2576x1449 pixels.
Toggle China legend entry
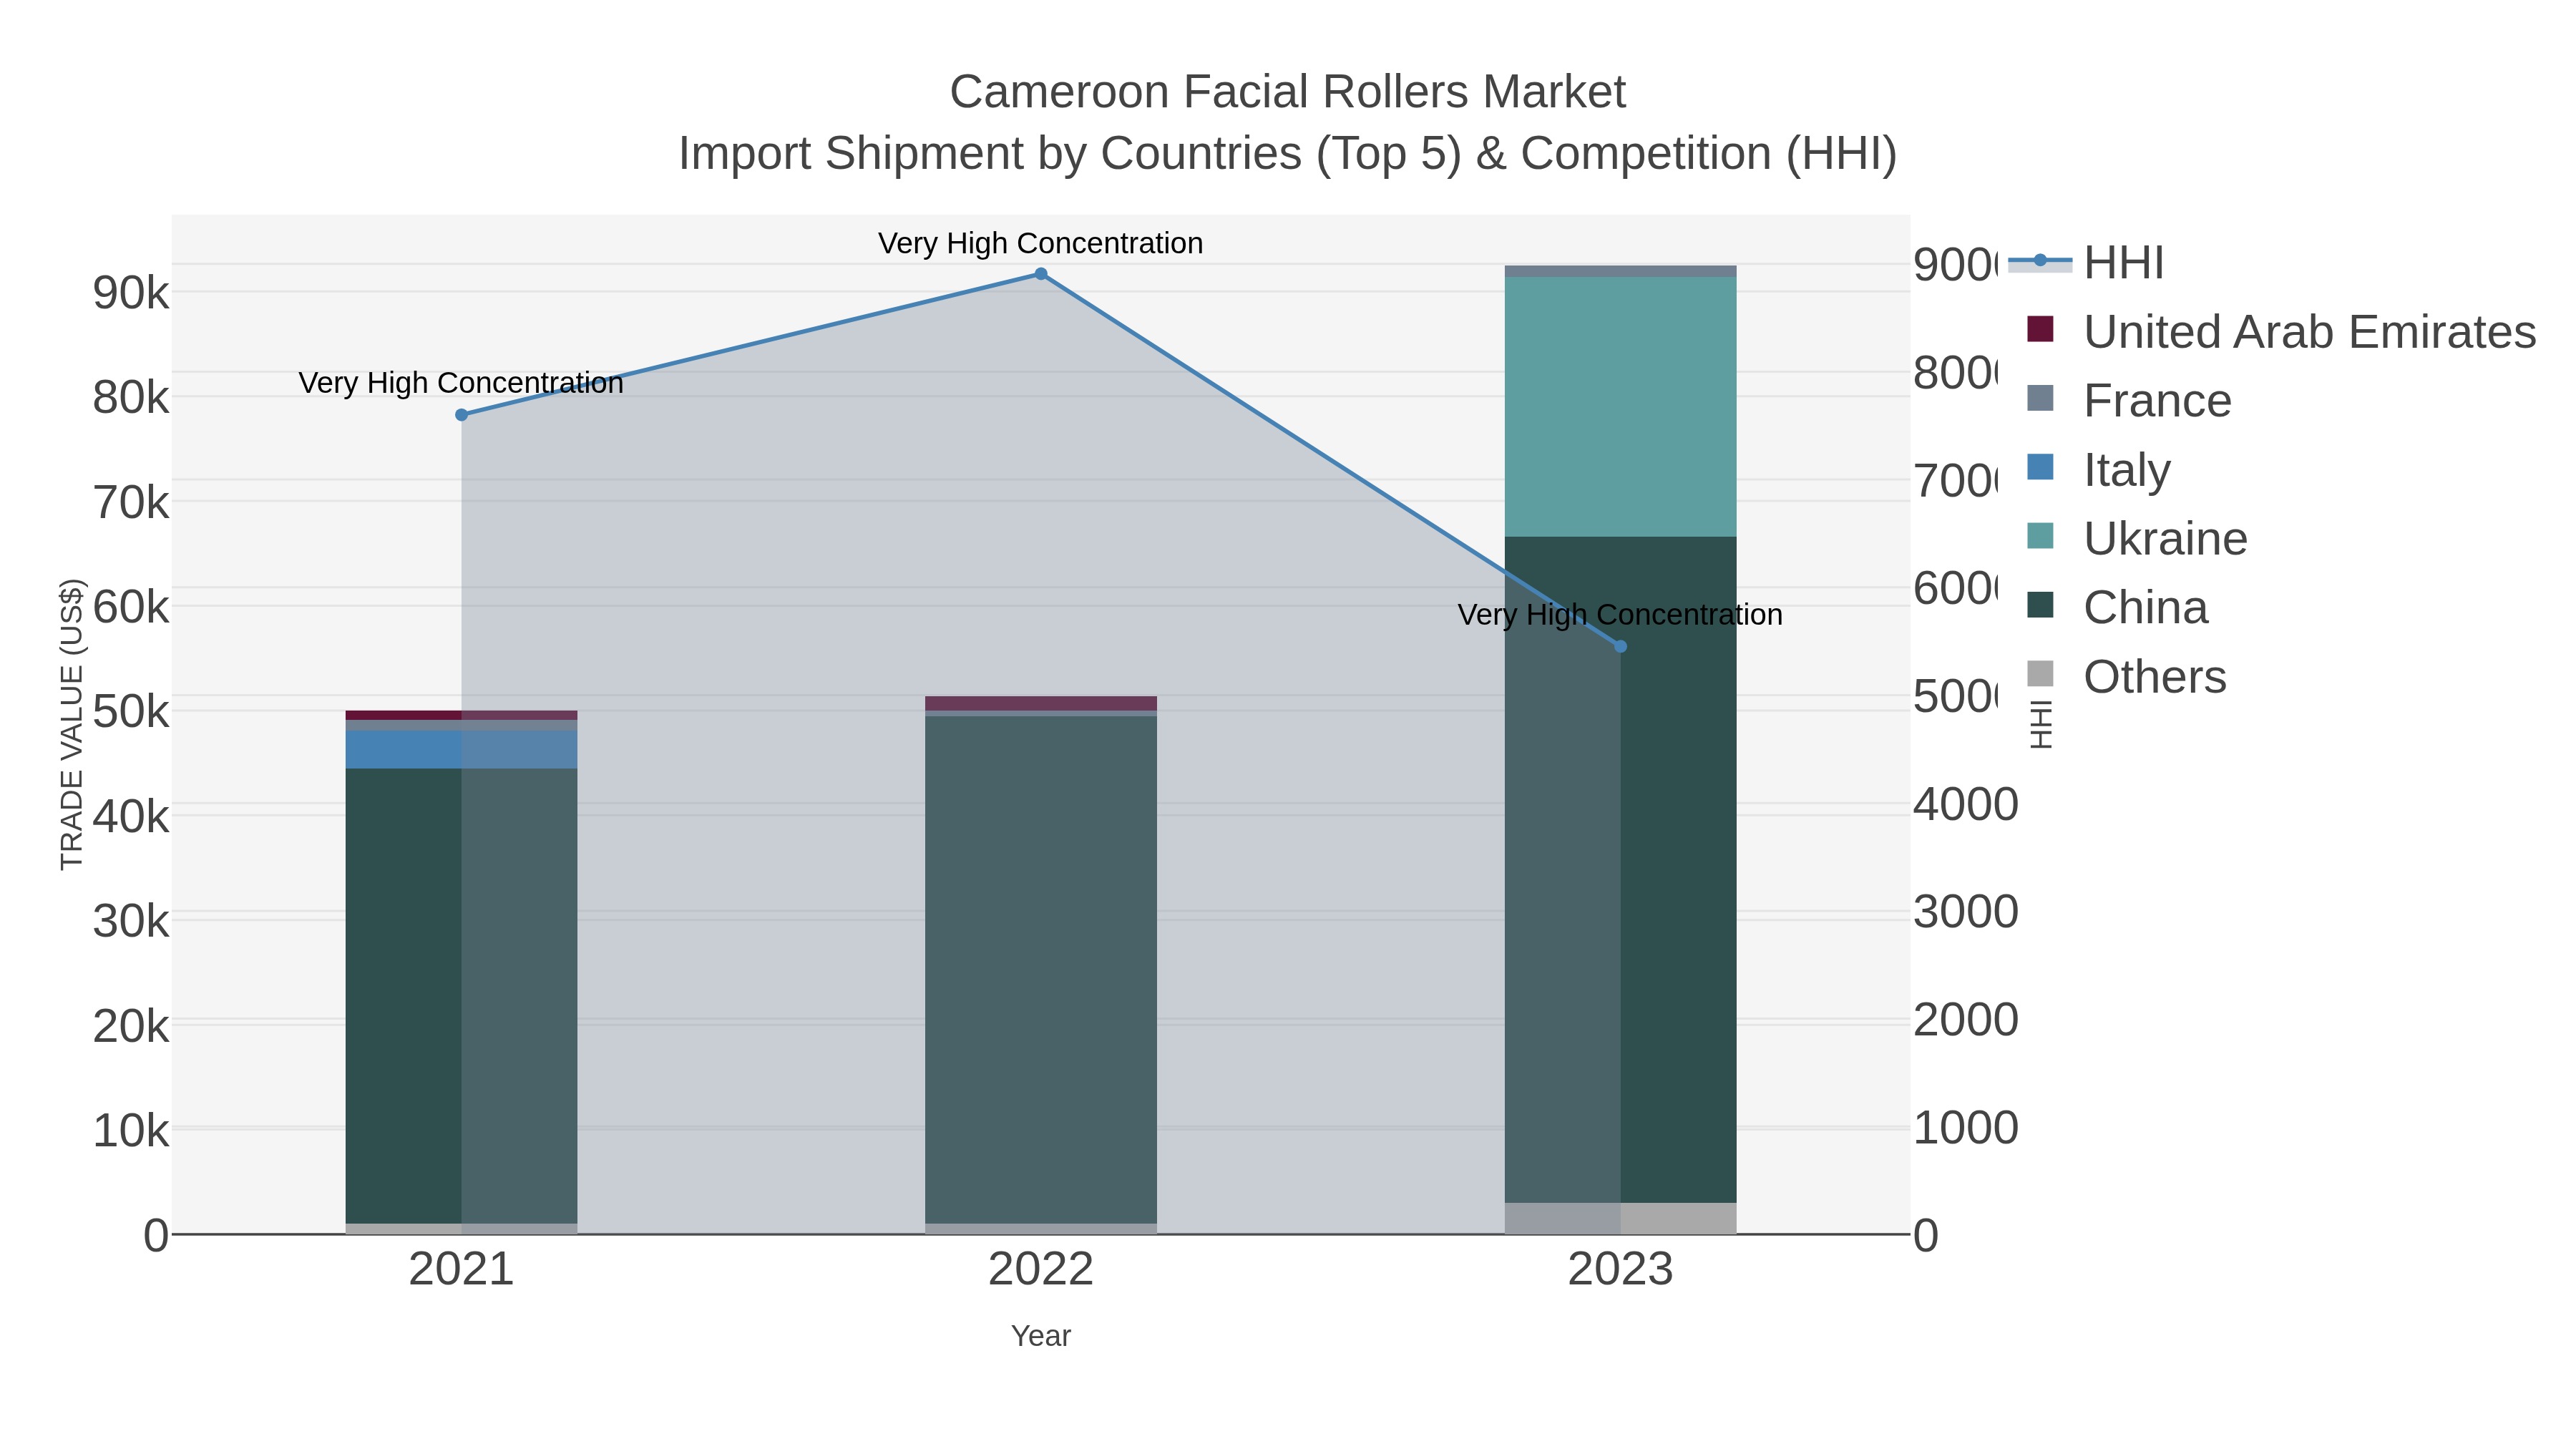coord(2117,608)
